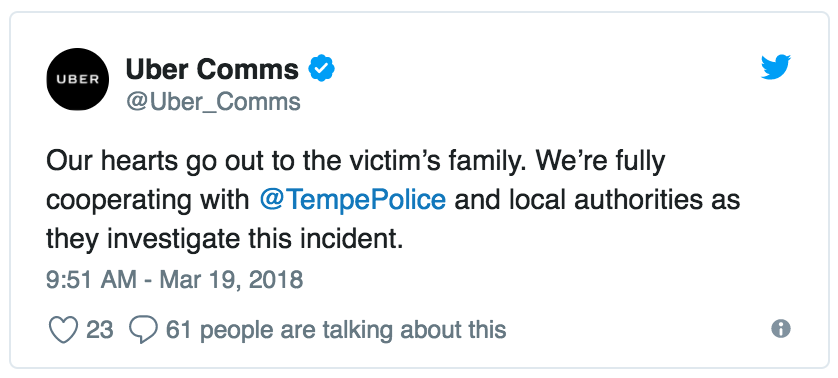Image resolution: width=838 pixels, height=378 pixels.
Task: Click the 'Our hearts go out' text line
Action: tap(355, 161)
